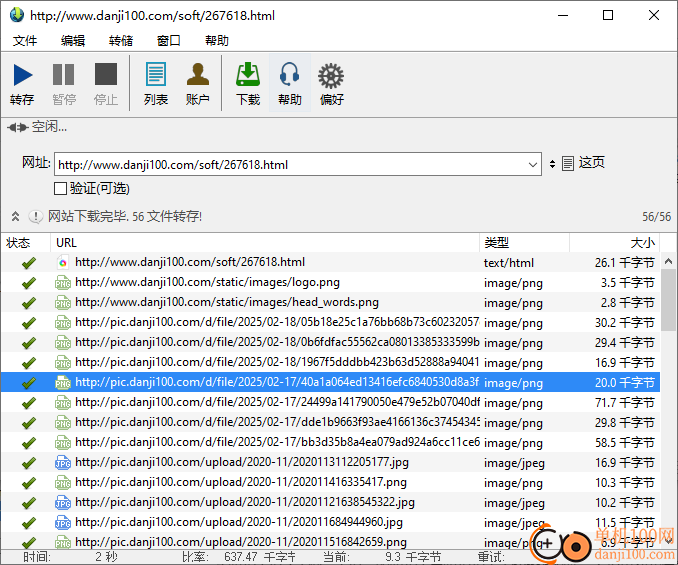Click the 下载 download icon
The image size is (678, 565).
(248, 74)
